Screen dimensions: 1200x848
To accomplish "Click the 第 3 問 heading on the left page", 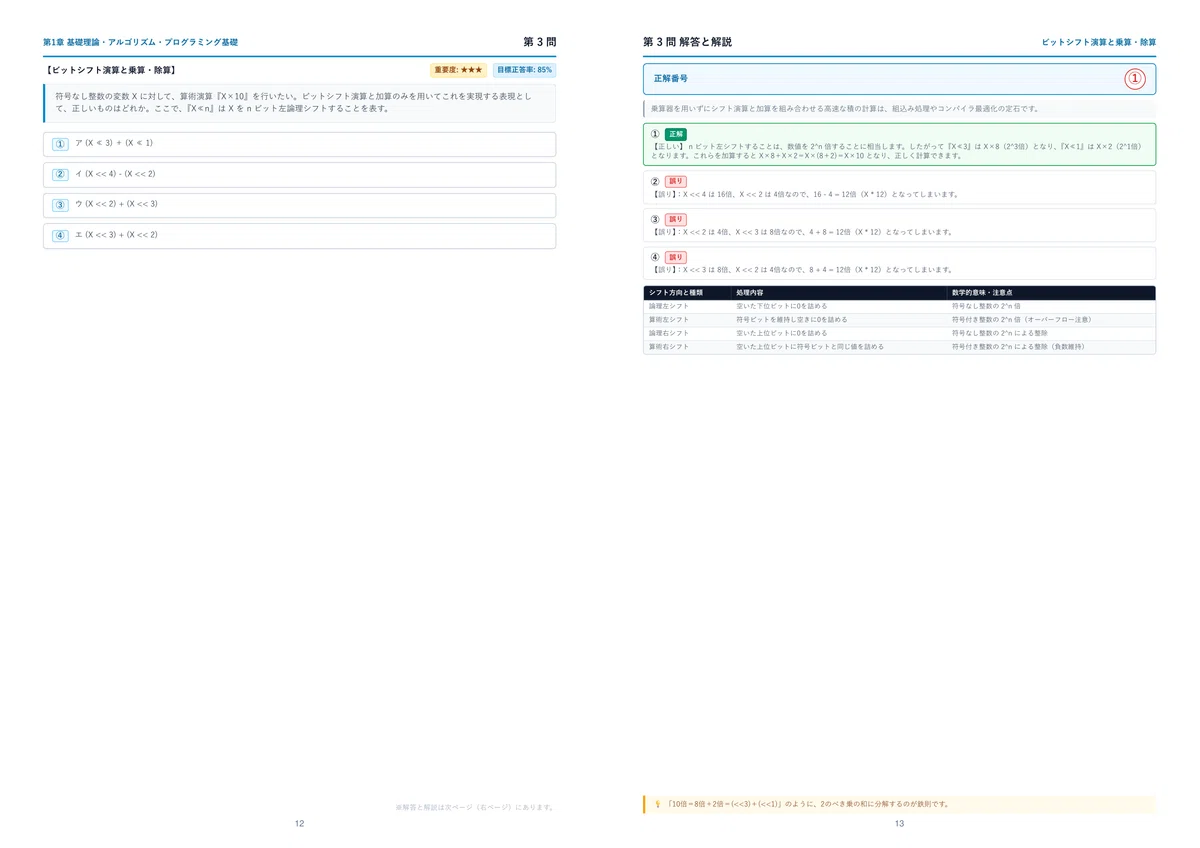I will pyautogui.click(x=539, y=42).
